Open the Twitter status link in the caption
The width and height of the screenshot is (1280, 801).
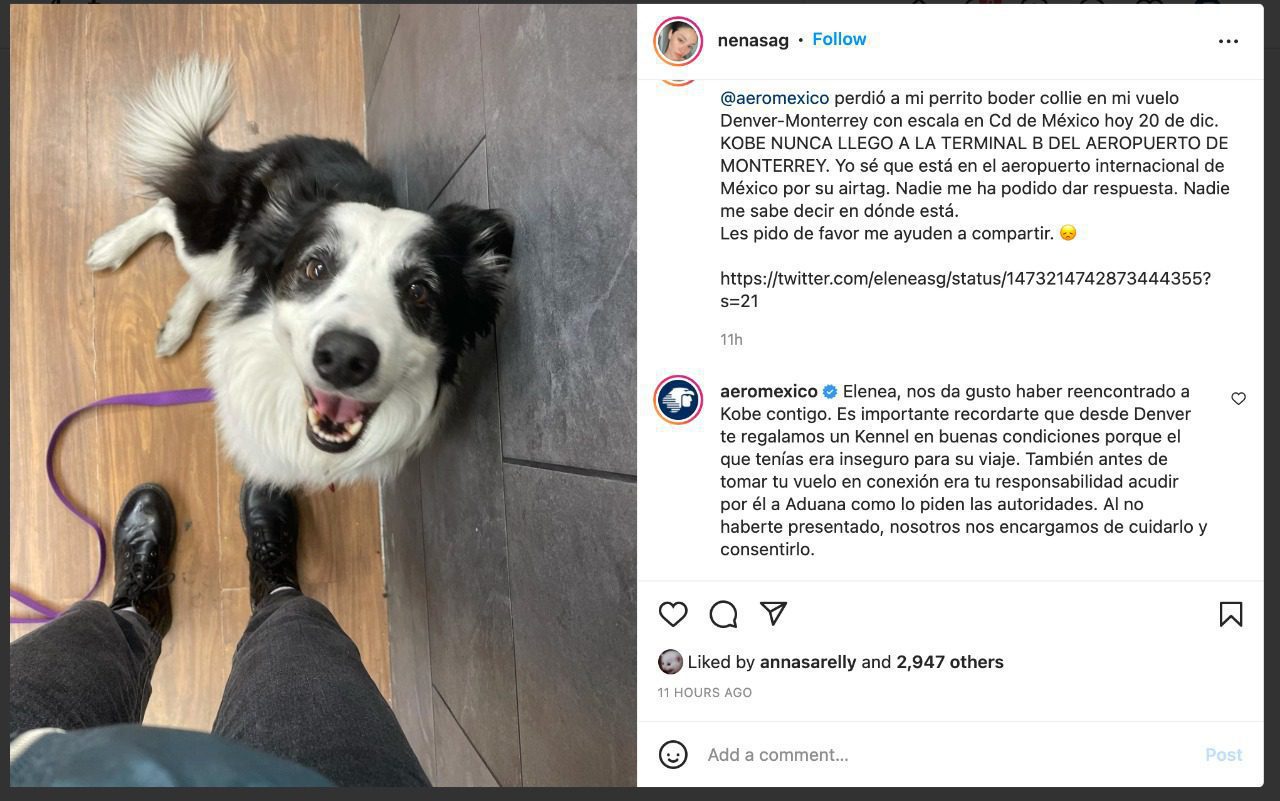[965, 289]
